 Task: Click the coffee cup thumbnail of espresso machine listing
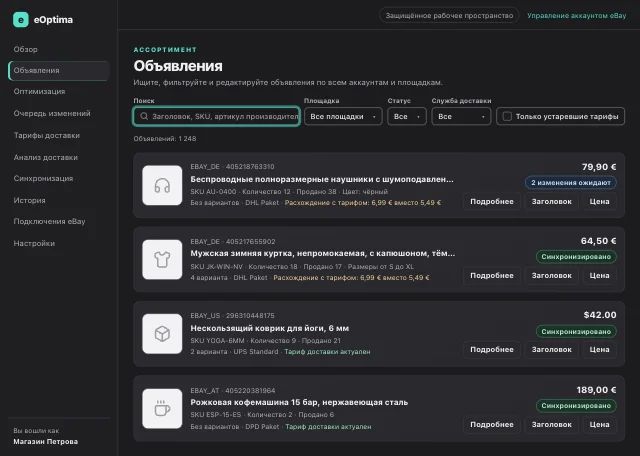pos(162,408)
